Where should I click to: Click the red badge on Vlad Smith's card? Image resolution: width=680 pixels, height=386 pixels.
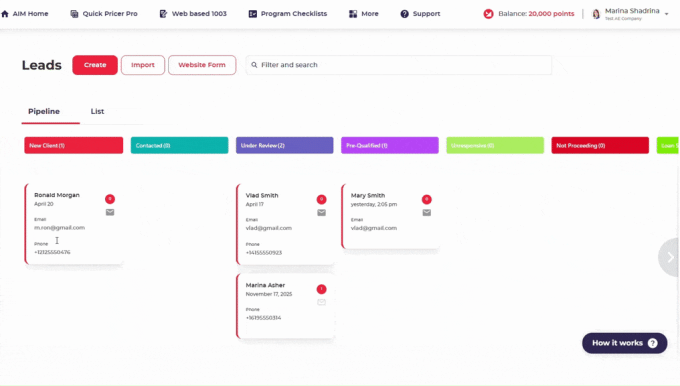[x=321, y=199]
